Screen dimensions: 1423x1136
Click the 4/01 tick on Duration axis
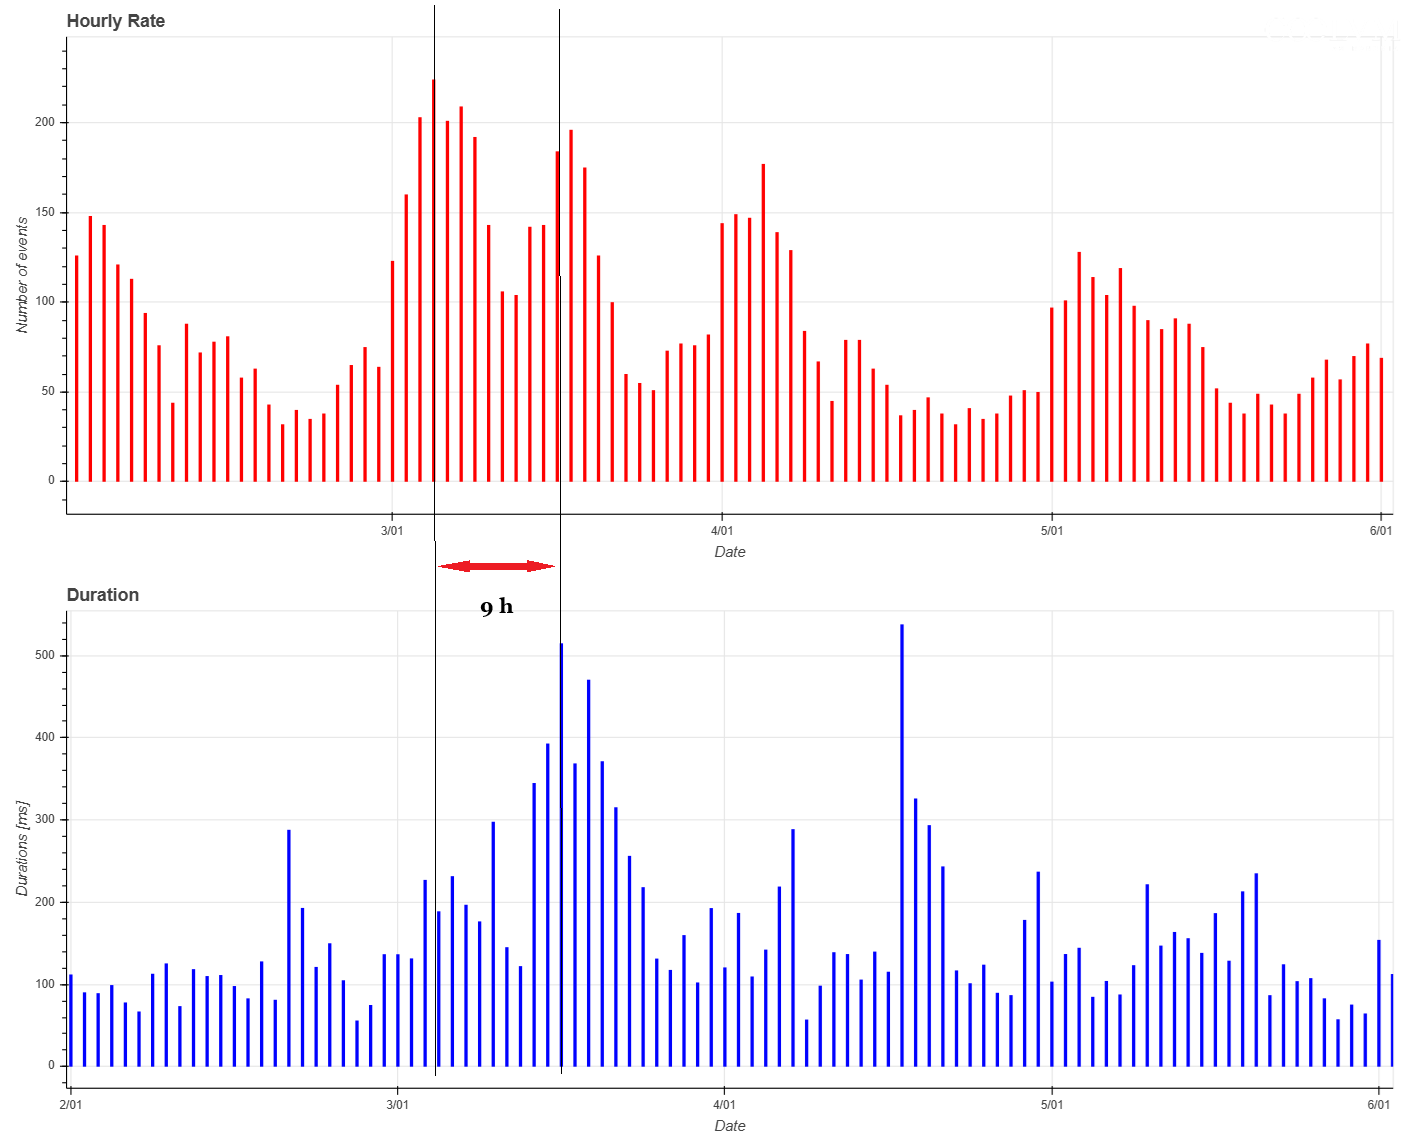point(724,1105)
